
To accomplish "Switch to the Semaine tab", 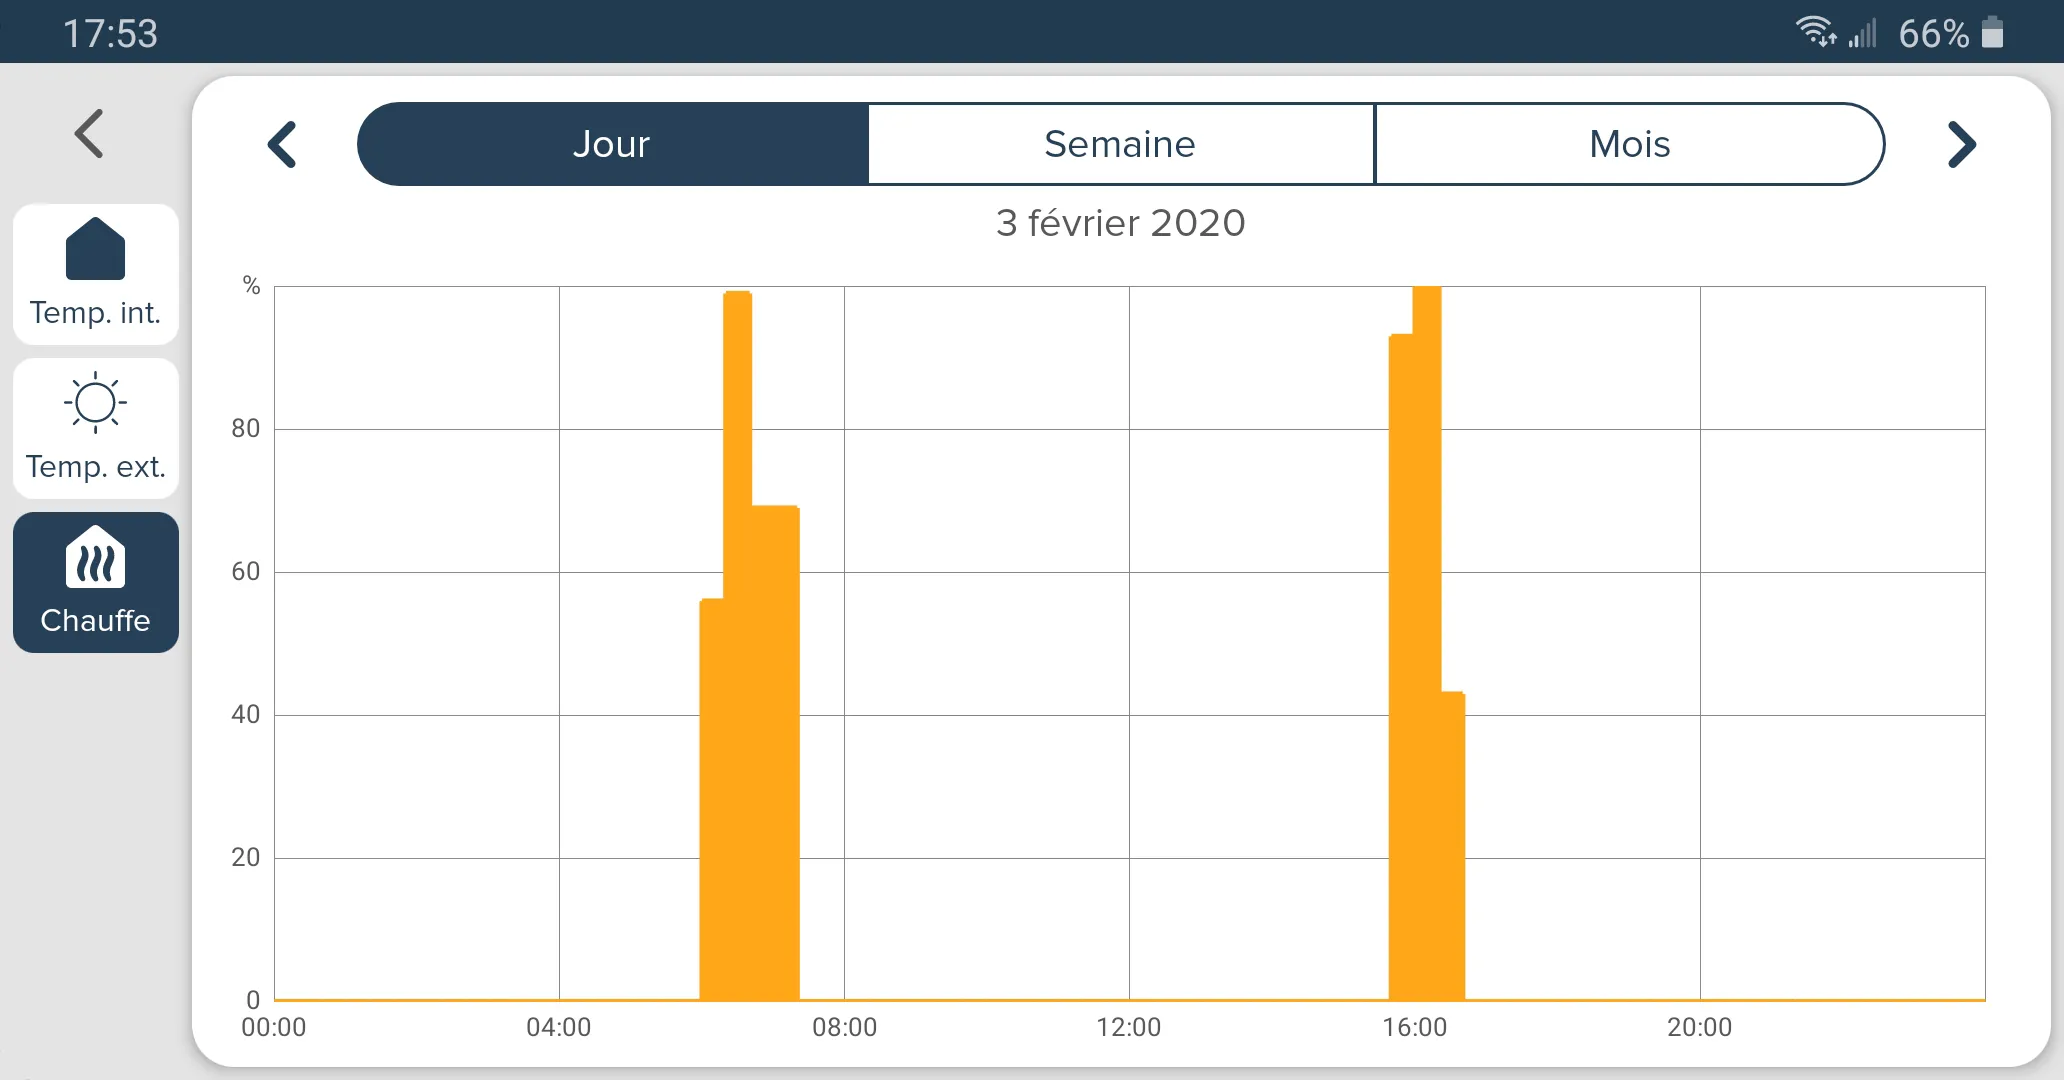I will pyautogui.click(x=1121, y=144).
